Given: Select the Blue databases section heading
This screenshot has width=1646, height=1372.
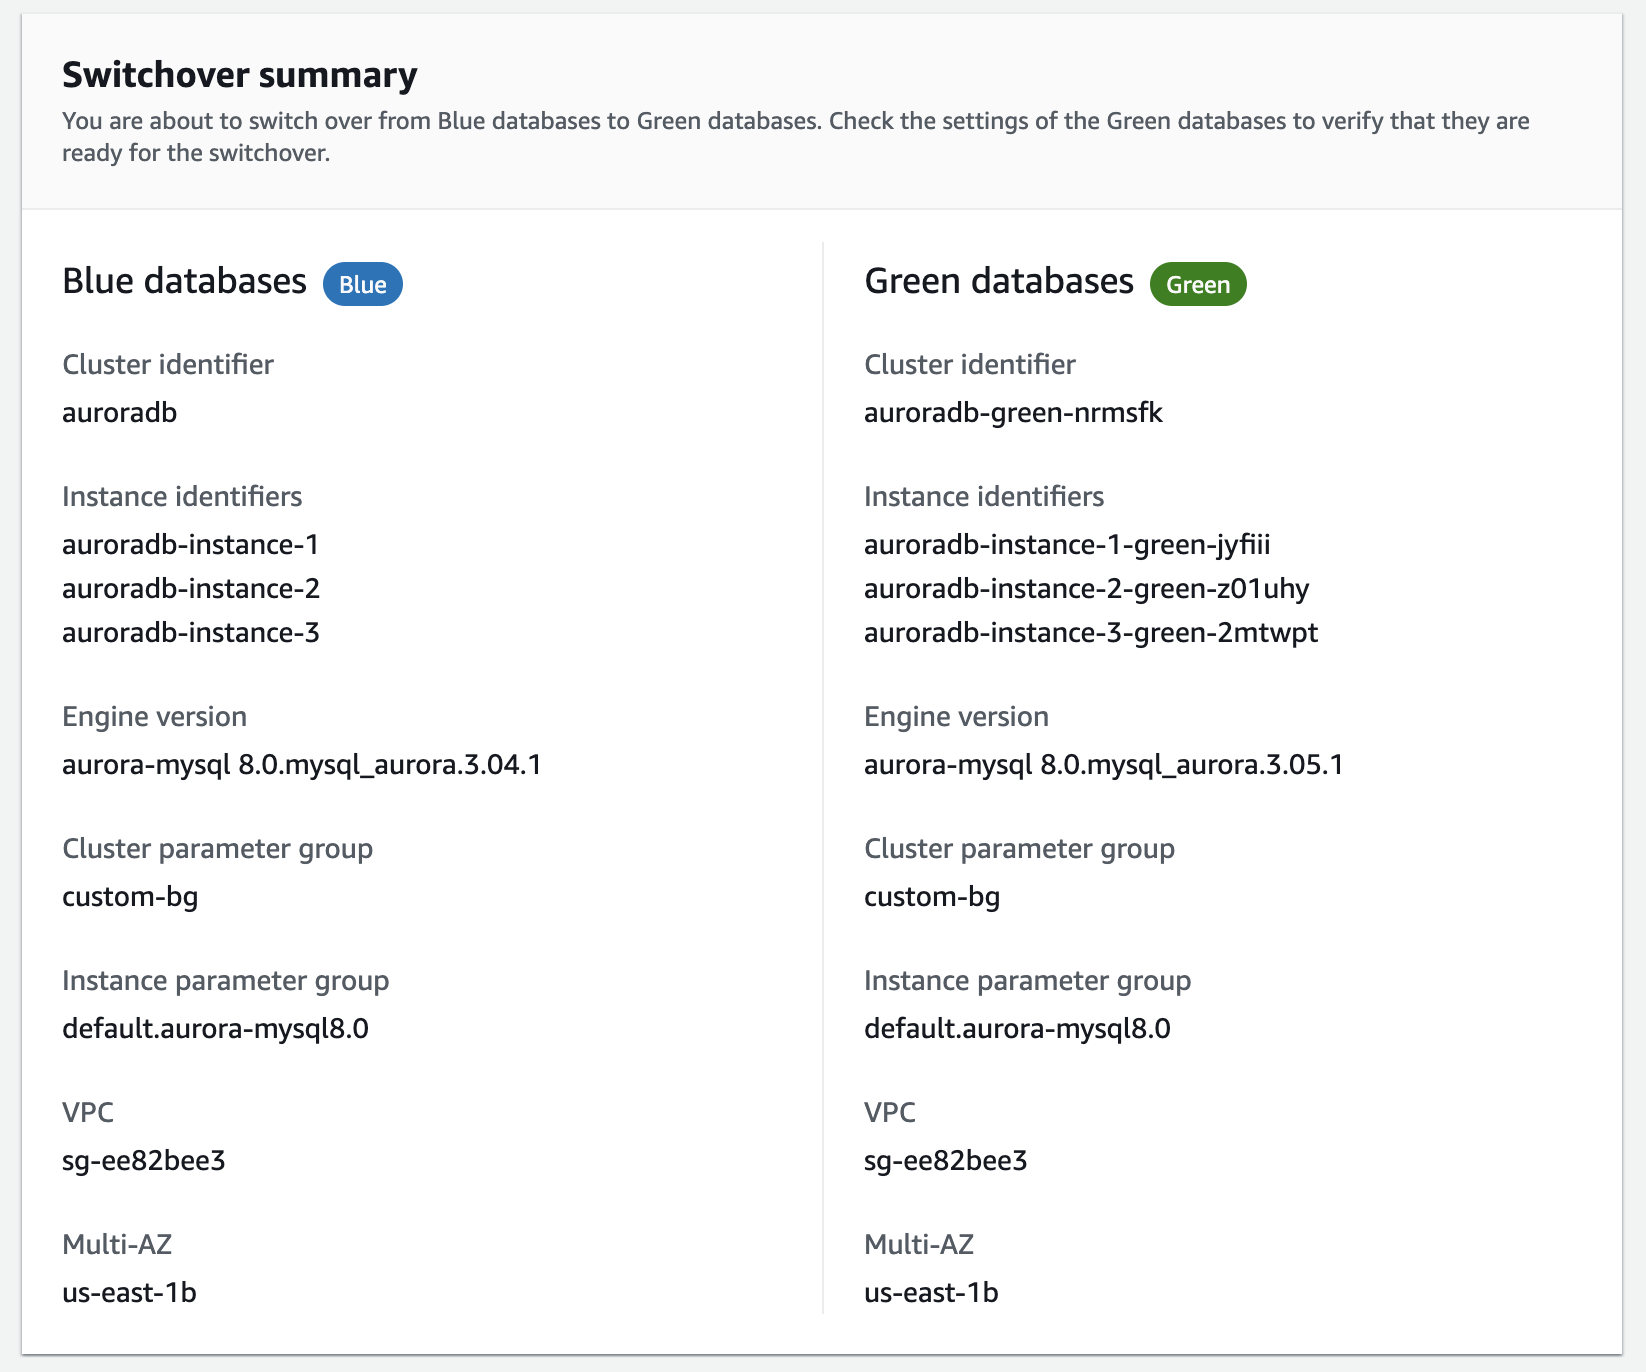Looking at the screenshot, I should coord(184,281).
